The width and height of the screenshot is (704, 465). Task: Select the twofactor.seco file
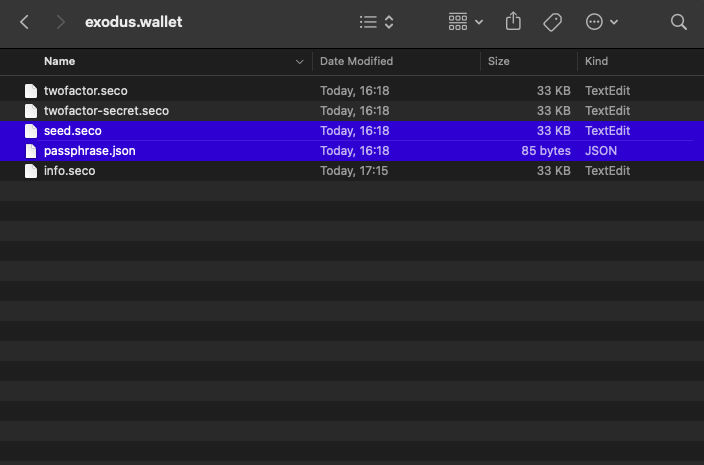[85, 91]
